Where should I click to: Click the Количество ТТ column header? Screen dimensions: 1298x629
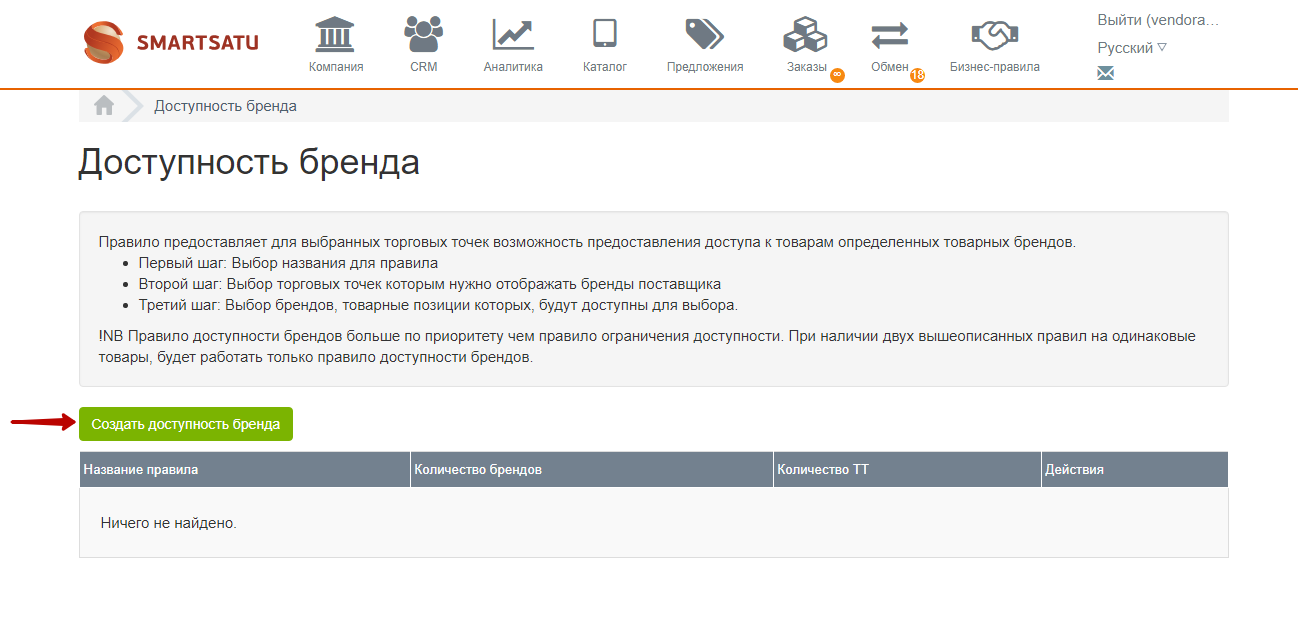[x=823, y=469]
